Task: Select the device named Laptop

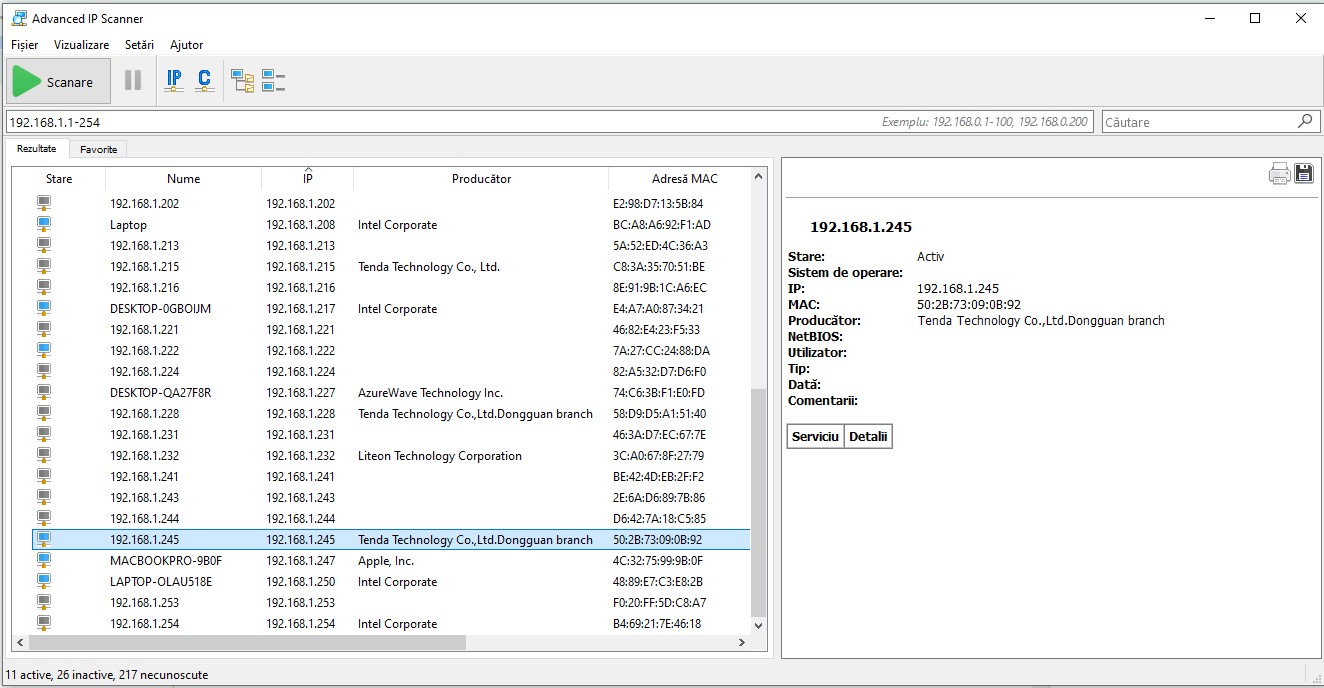Action: (x=128, y=225)
